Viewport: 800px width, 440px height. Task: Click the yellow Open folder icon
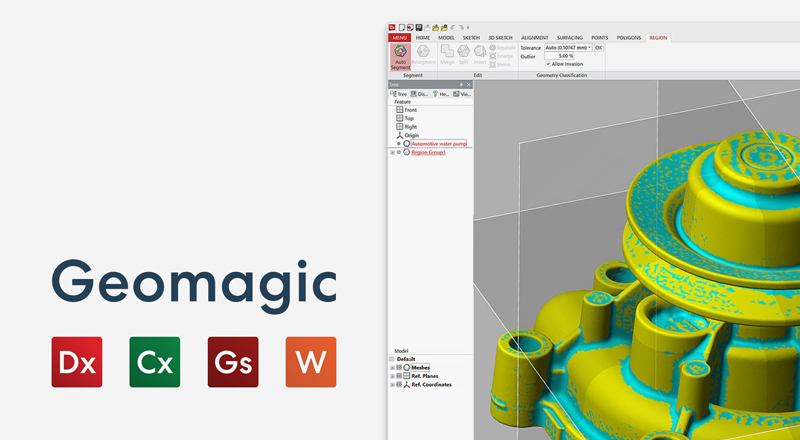(x=436, y=28)
